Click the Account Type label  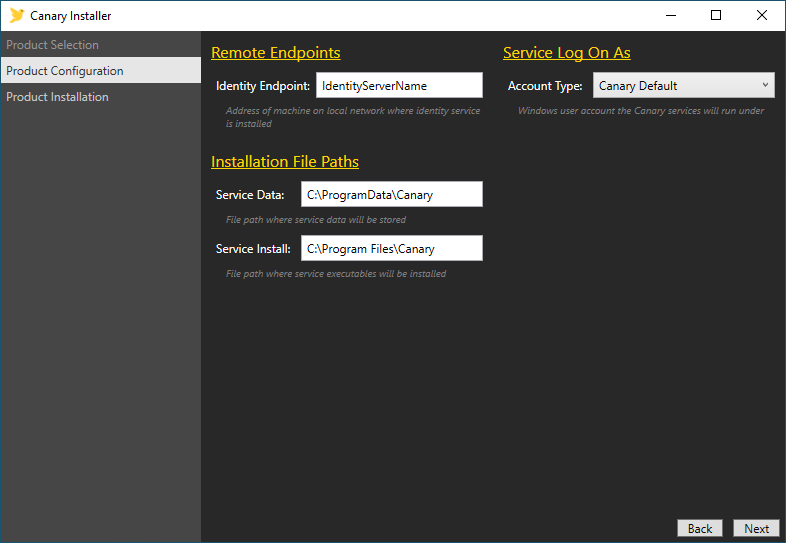tap(545, 86)
